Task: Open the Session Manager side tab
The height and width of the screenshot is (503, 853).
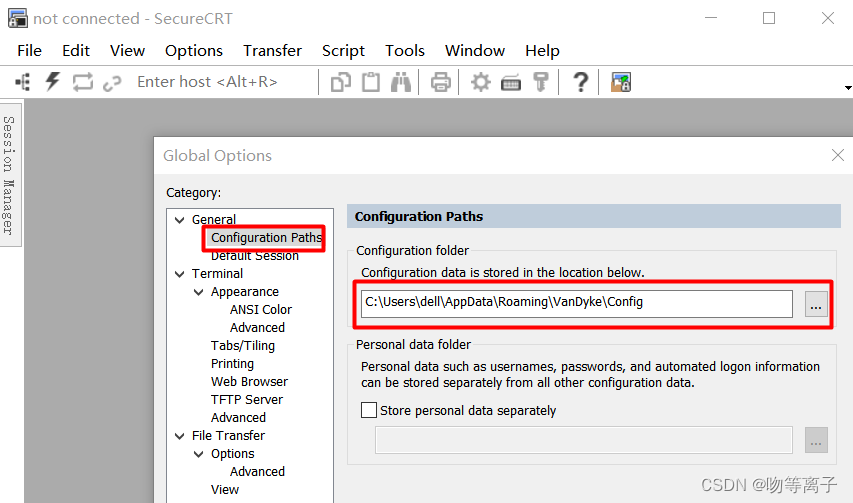Action: click(x=9, y=175)
